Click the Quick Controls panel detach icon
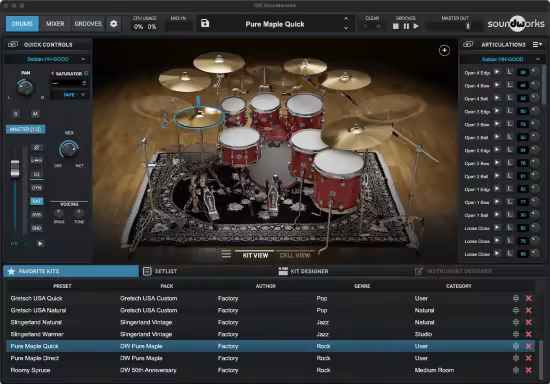 (x=13, y=44)
